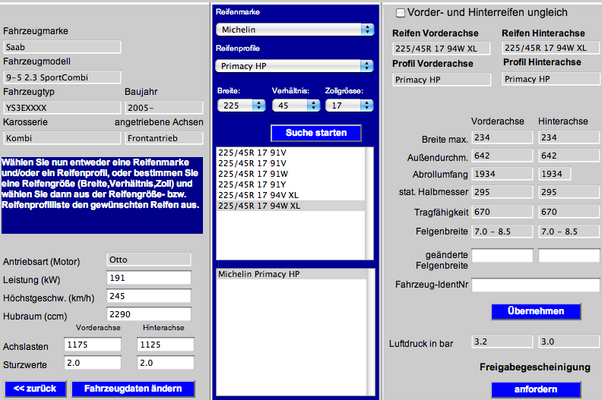
Task: Select the 225/45R 17 94W XL tire entry
Action: point(291,206)
